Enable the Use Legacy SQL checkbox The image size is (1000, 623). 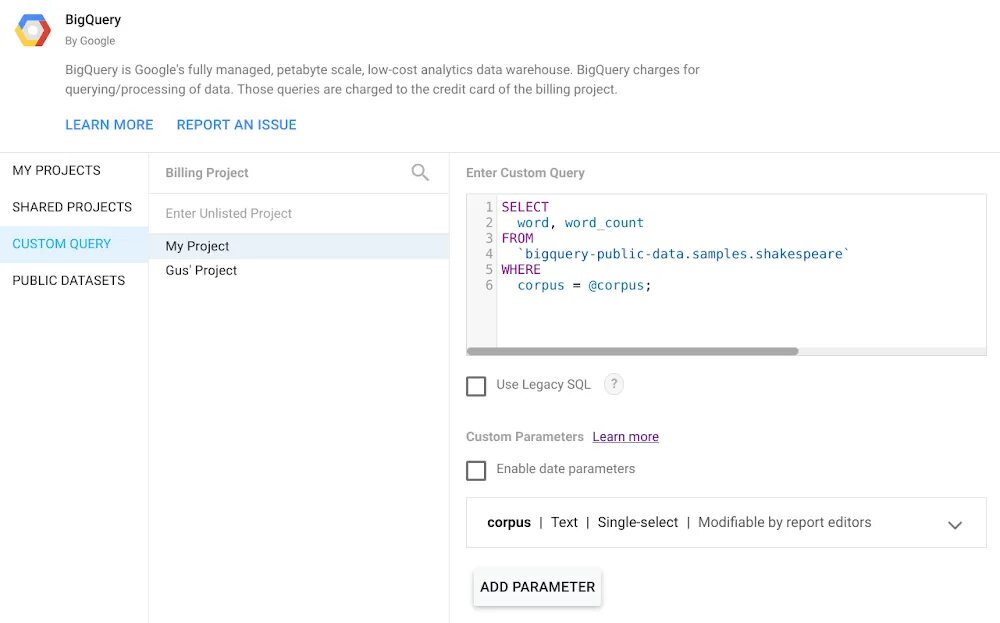coord(477,386)
